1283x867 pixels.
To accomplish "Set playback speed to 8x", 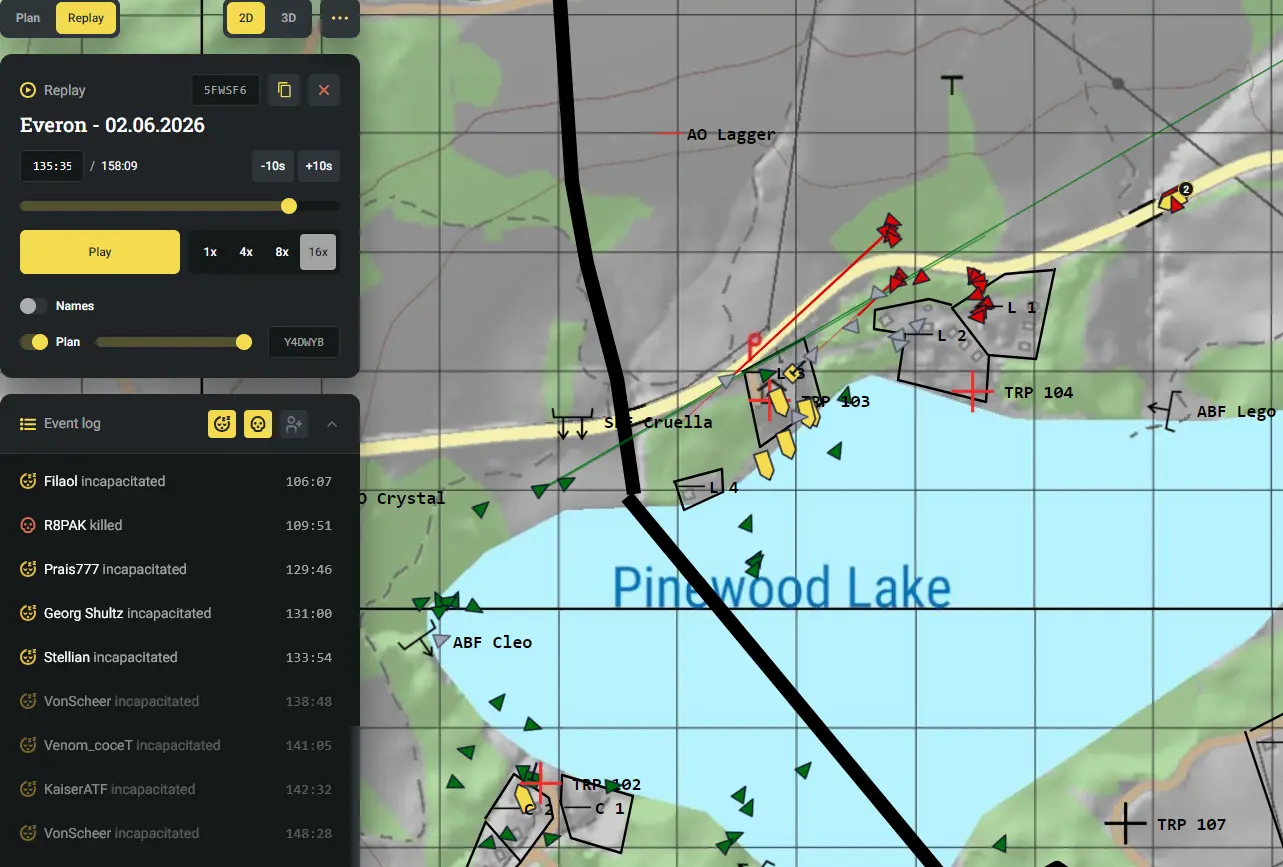I will point(282,252).
